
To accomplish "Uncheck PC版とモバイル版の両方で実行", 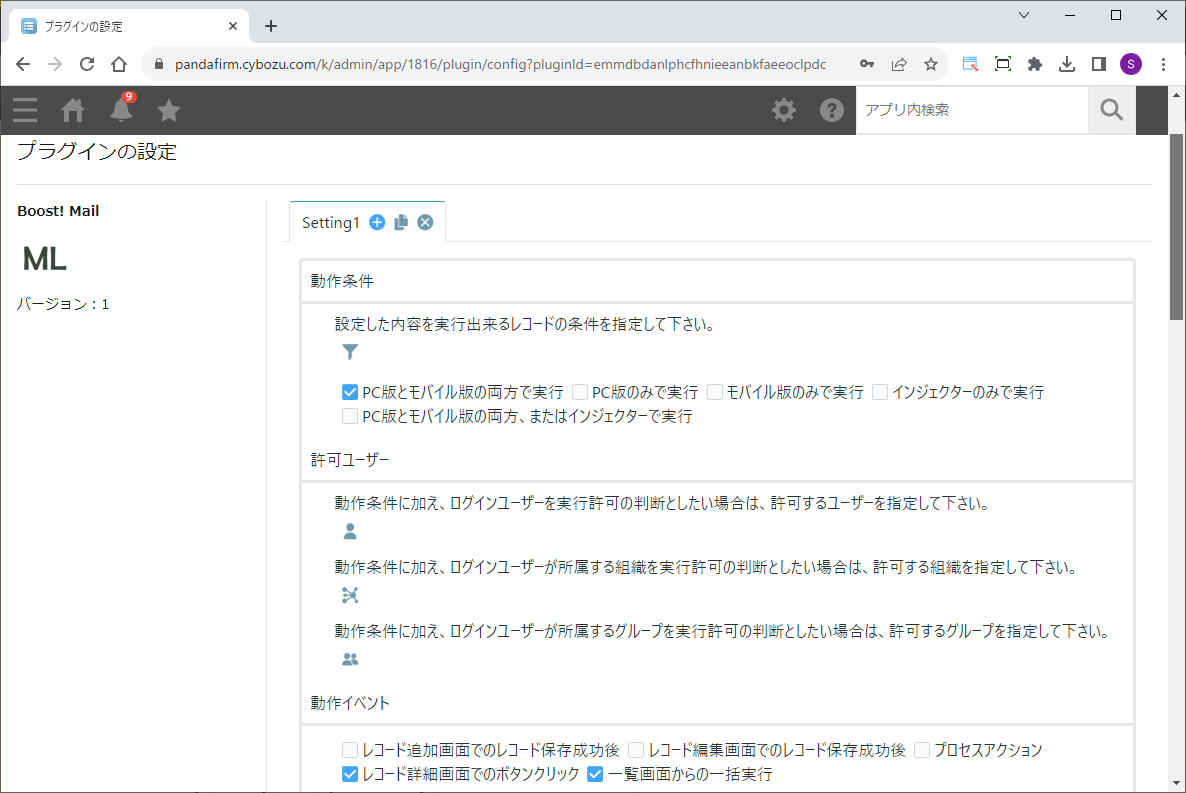I will click(350, 392).
